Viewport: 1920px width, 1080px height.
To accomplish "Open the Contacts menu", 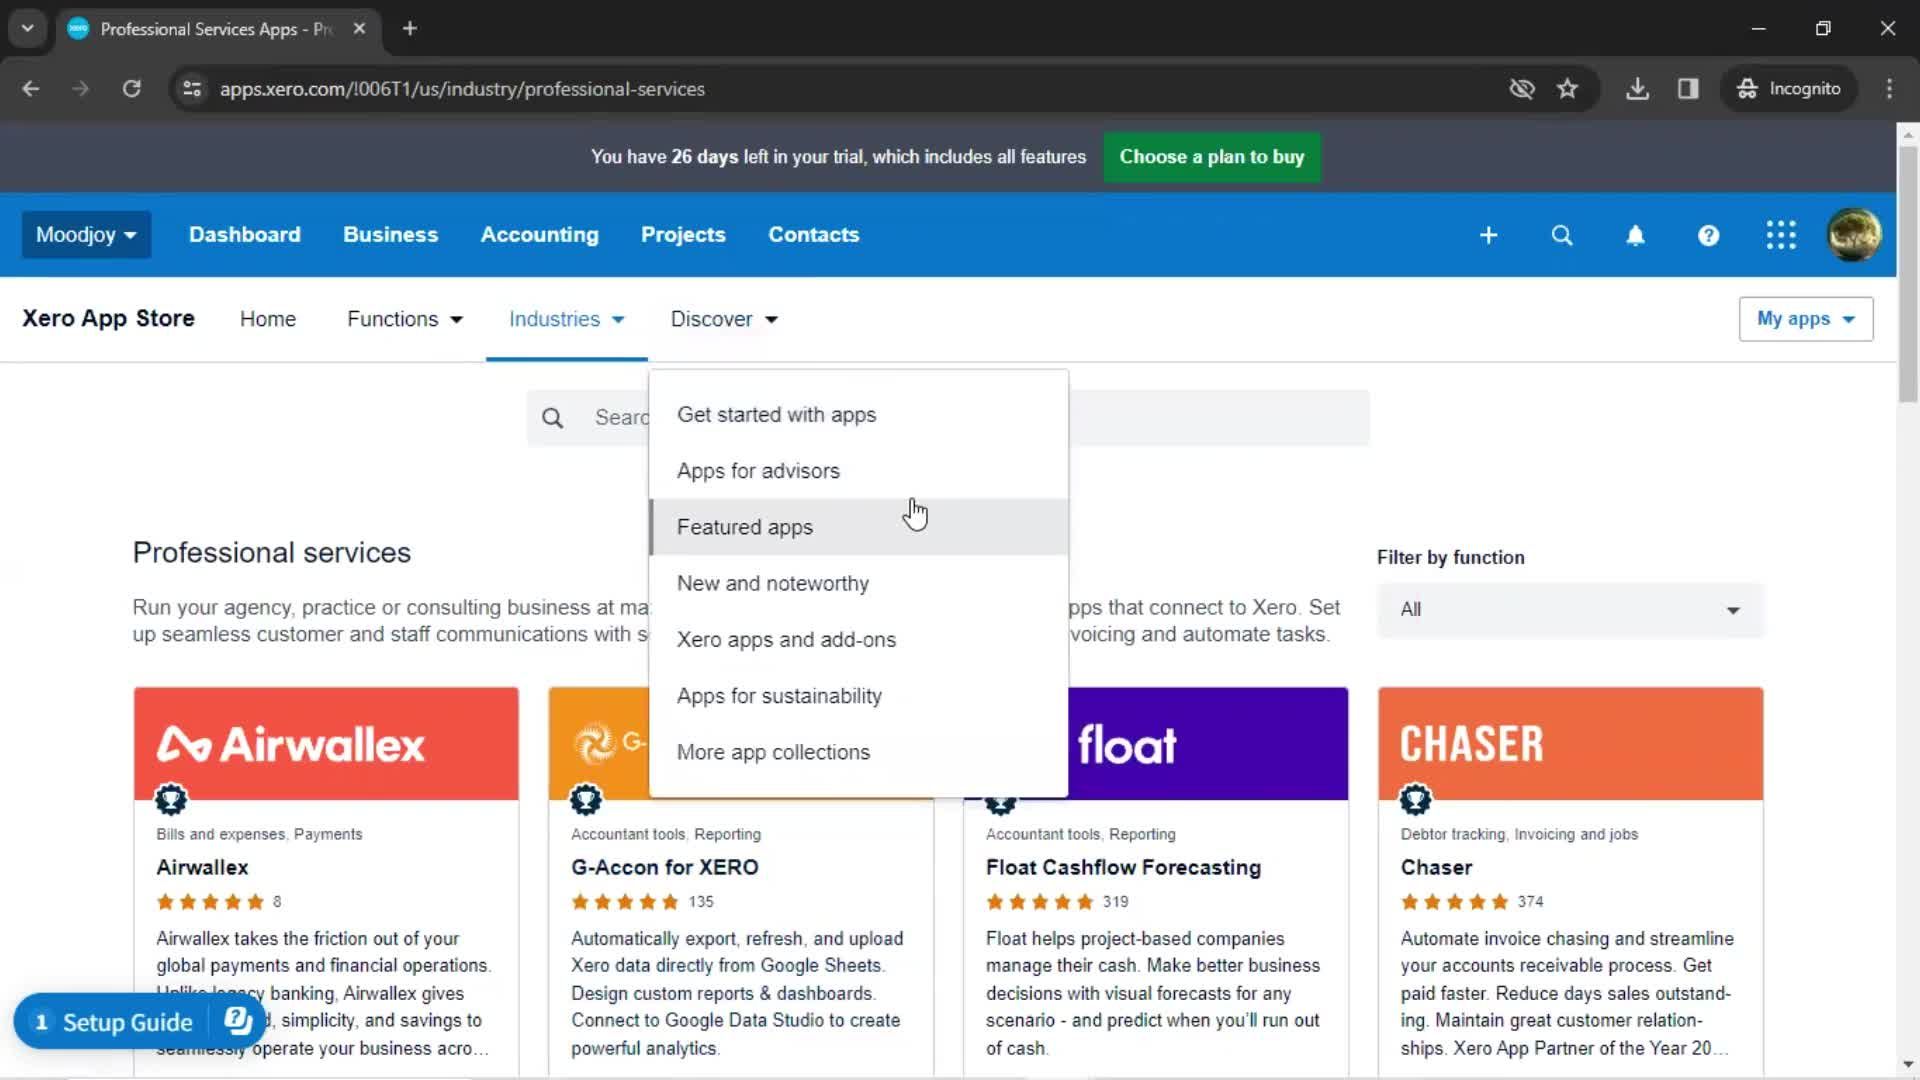I will [813, 235].
